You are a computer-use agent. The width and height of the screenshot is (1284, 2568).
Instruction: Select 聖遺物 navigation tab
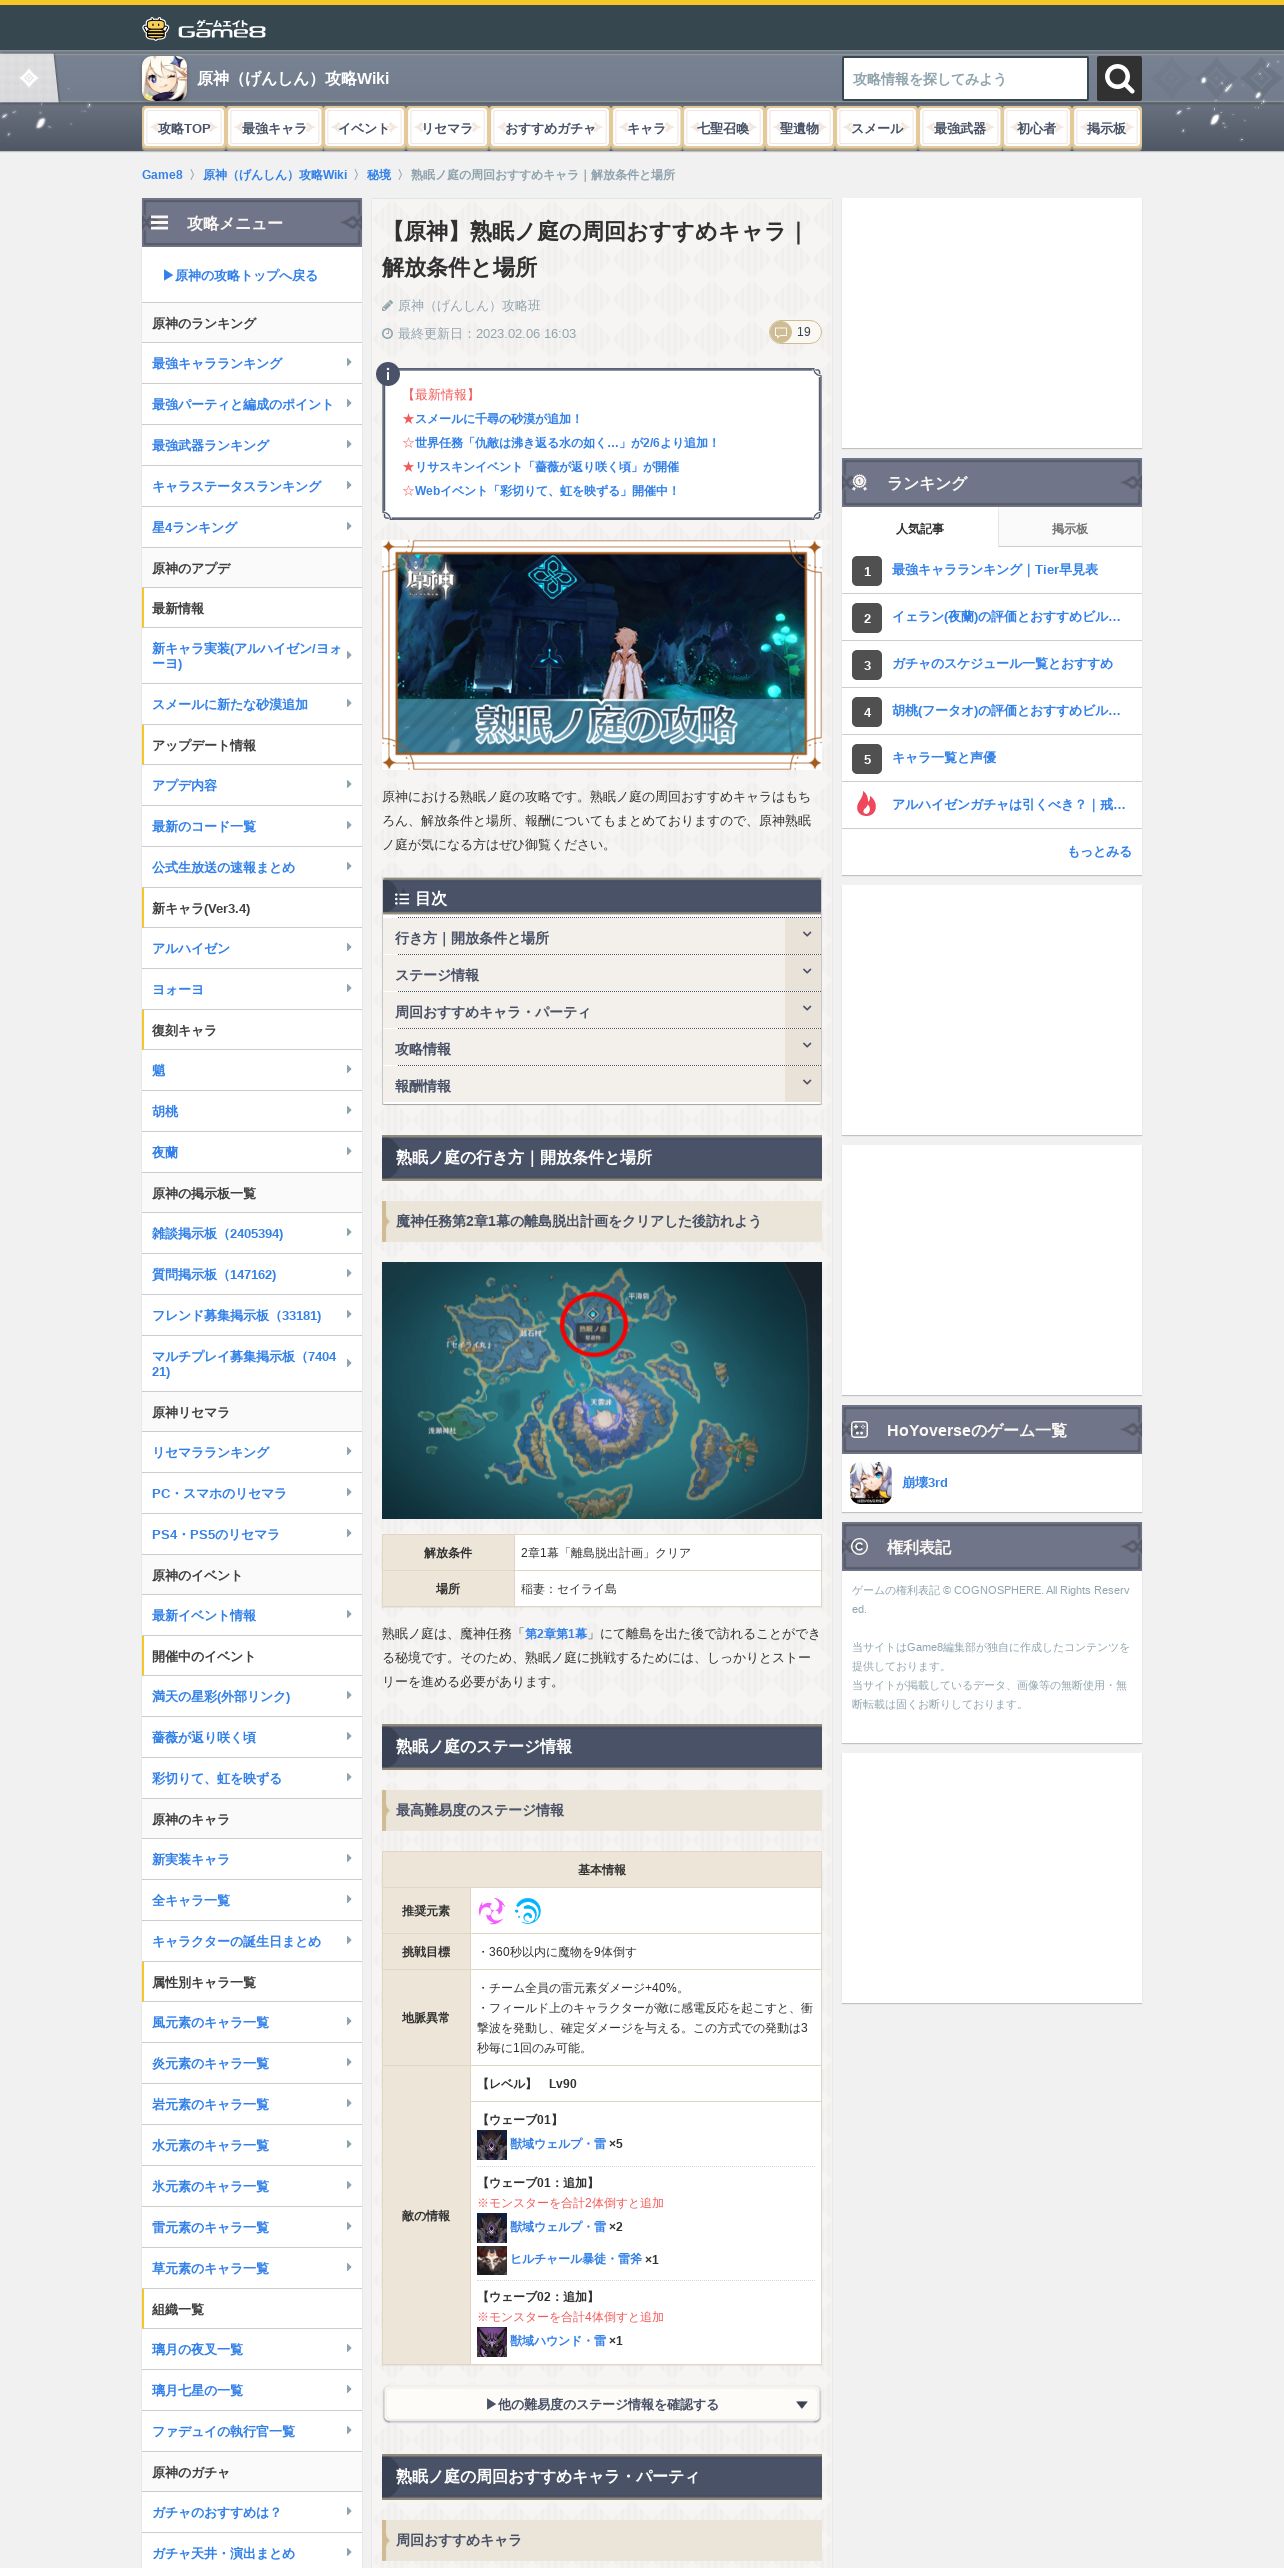799,128
